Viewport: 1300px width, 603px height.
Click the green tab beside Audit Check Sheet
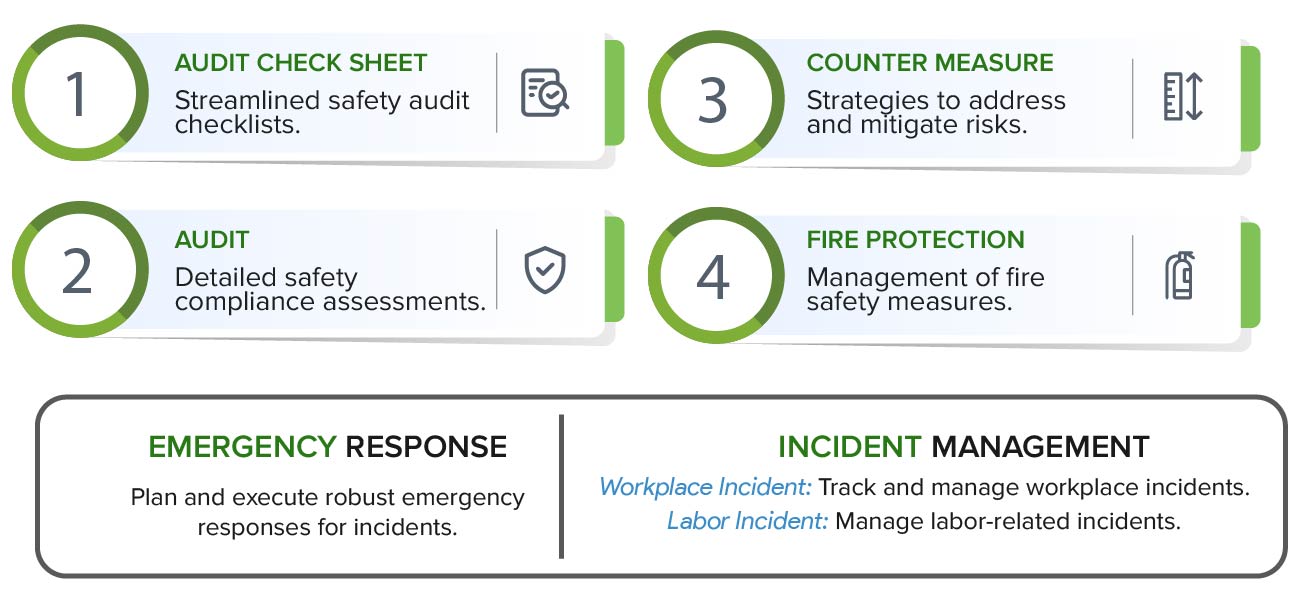(614, 93)
